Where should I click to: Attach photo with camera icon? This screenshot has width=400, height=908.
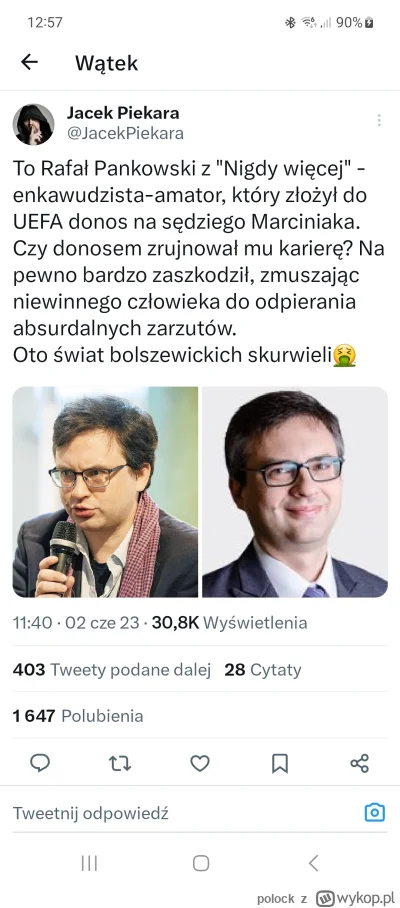pos(375,812)
